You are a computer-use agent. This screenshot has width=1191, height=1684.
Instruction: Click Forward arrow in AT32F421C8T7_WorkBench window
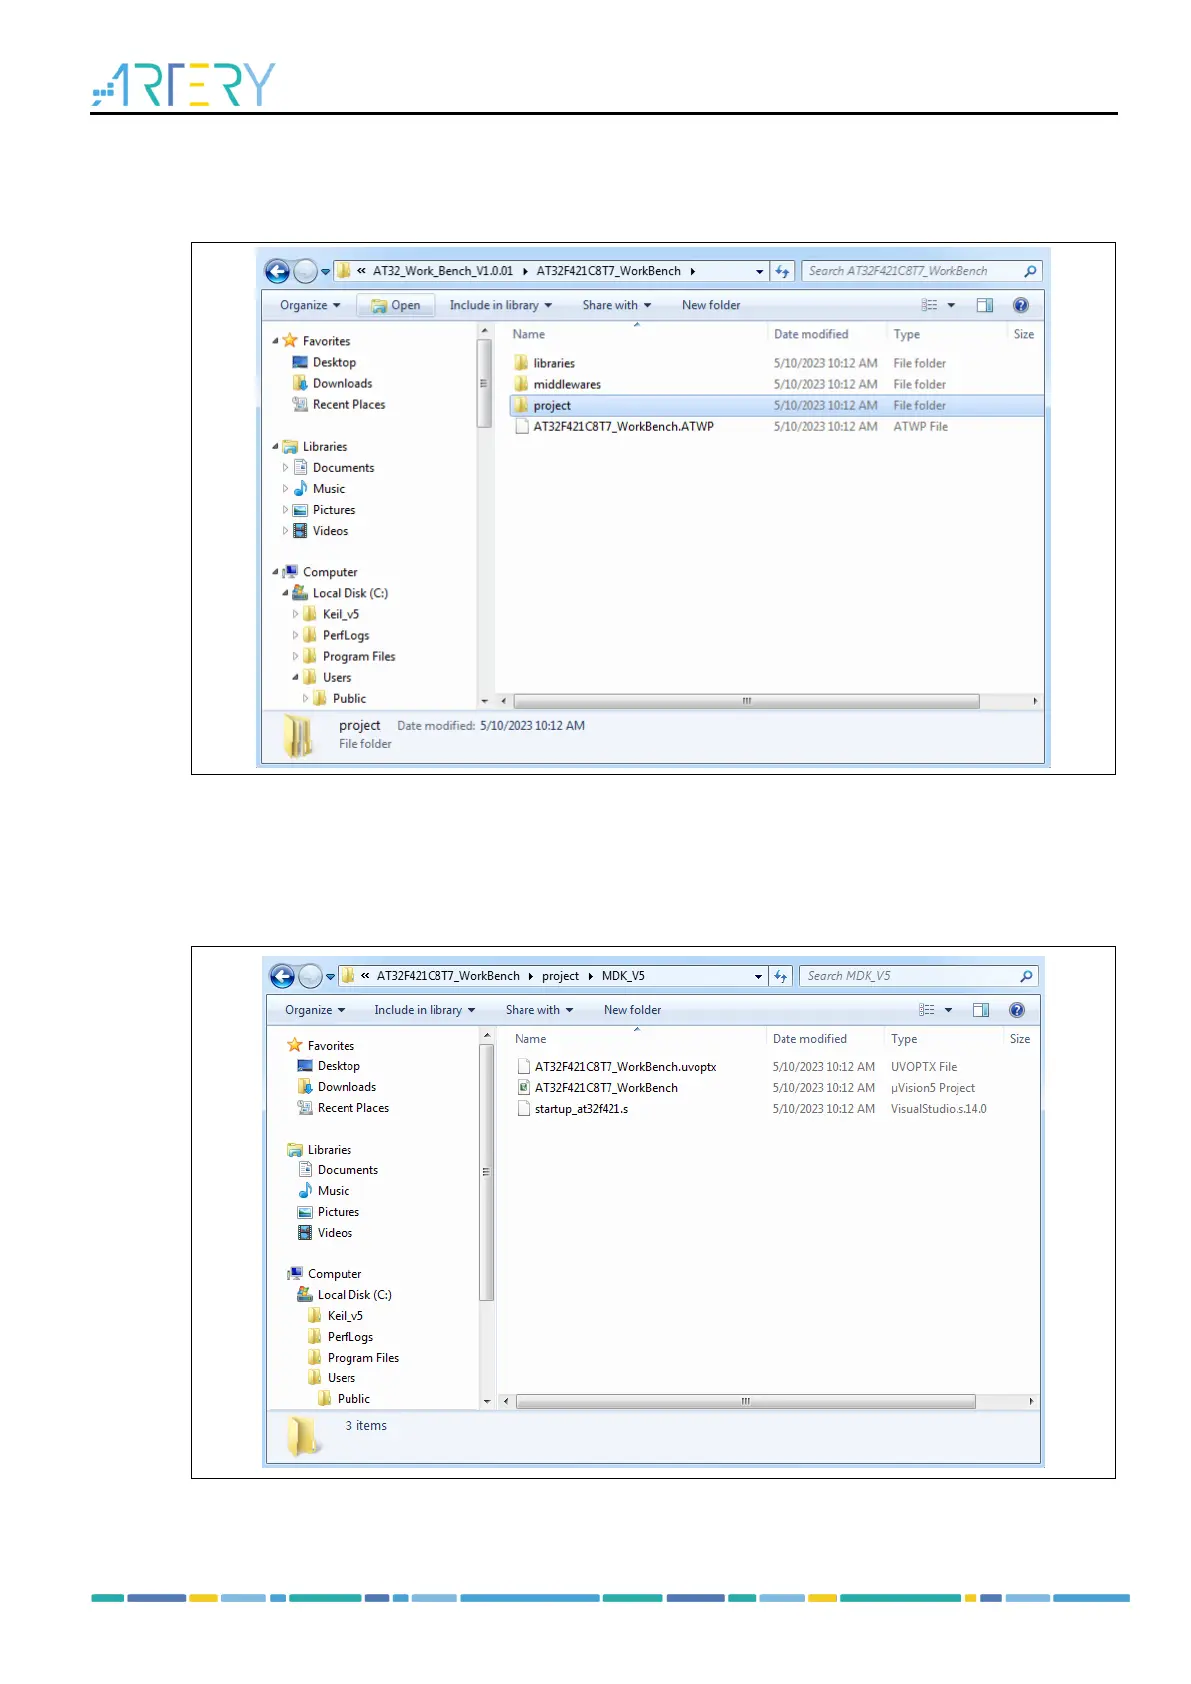tap(306, 271)
